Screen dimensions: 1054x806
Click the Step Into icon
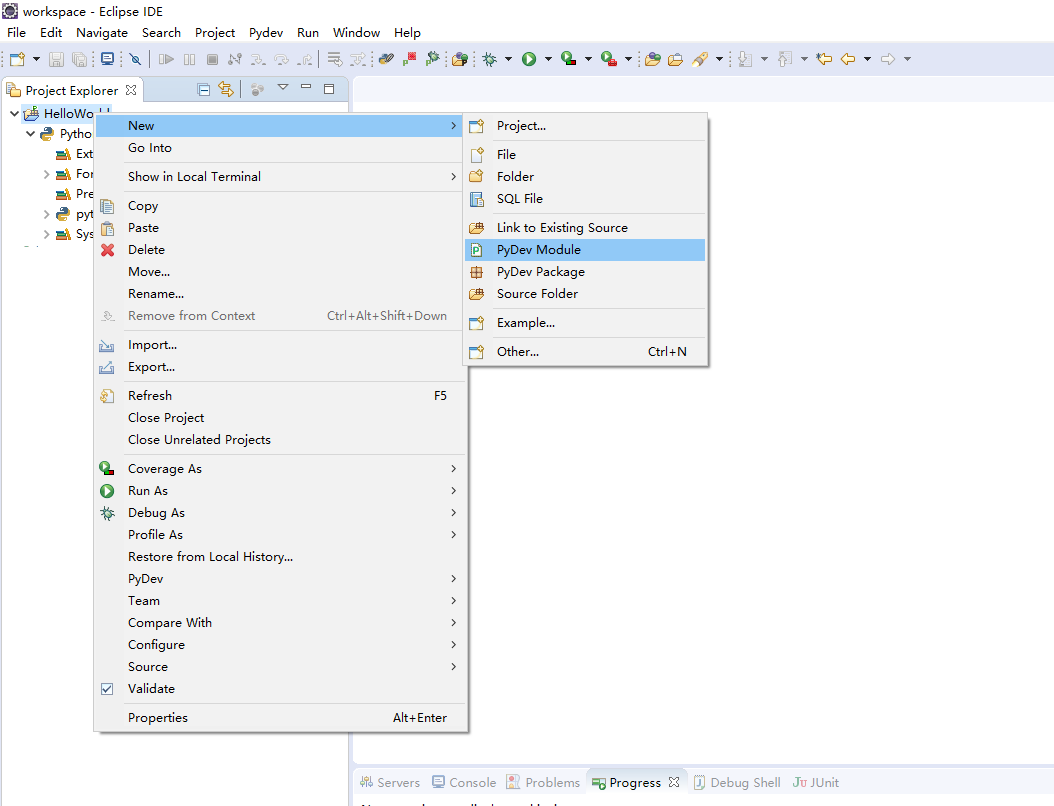(x=258, y=59)
